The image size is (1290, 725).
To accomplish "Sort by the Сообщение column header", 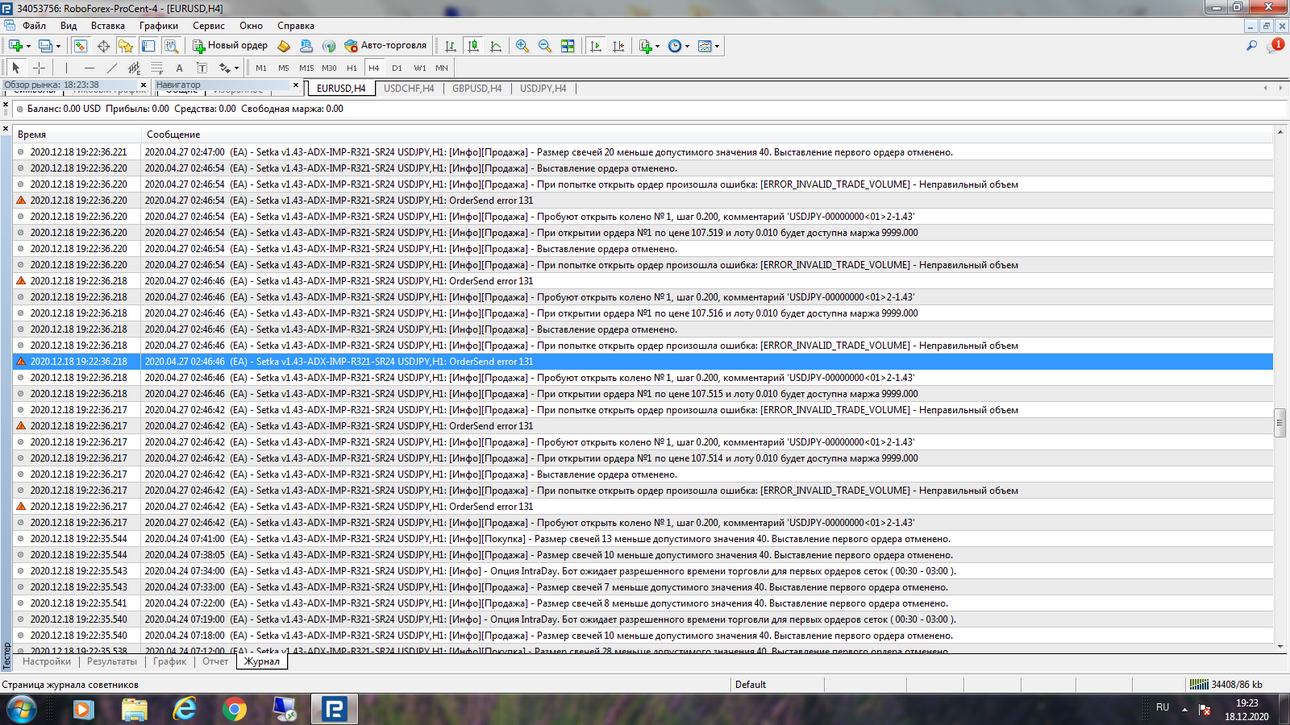I will point(707,134).
